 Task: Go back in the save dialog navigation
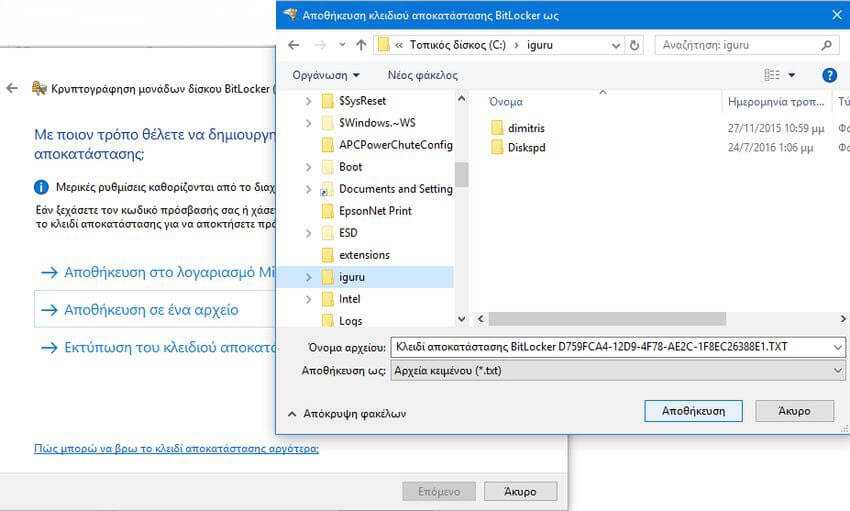coord(294,45)
